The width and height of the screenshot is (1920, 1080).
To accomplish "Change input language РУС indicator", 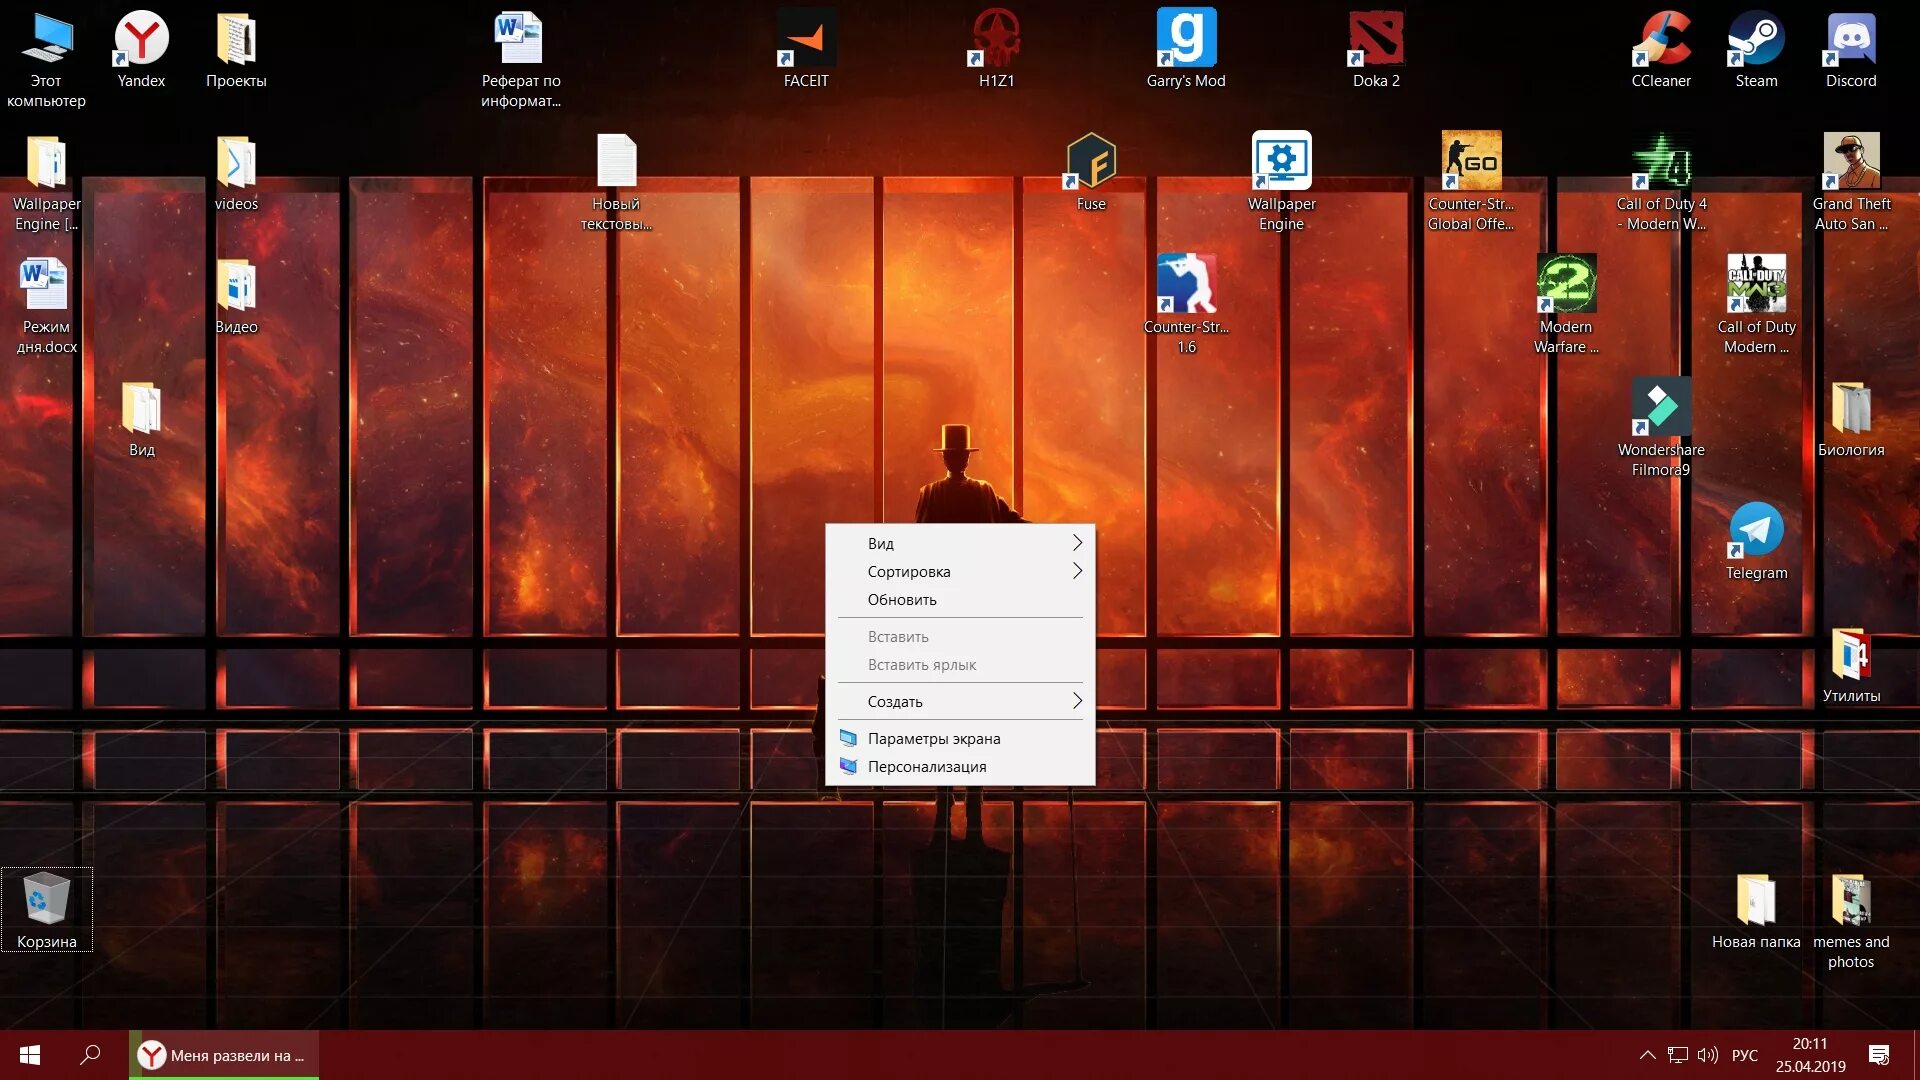I will pyautogui.click(x=1745, y=1055).
